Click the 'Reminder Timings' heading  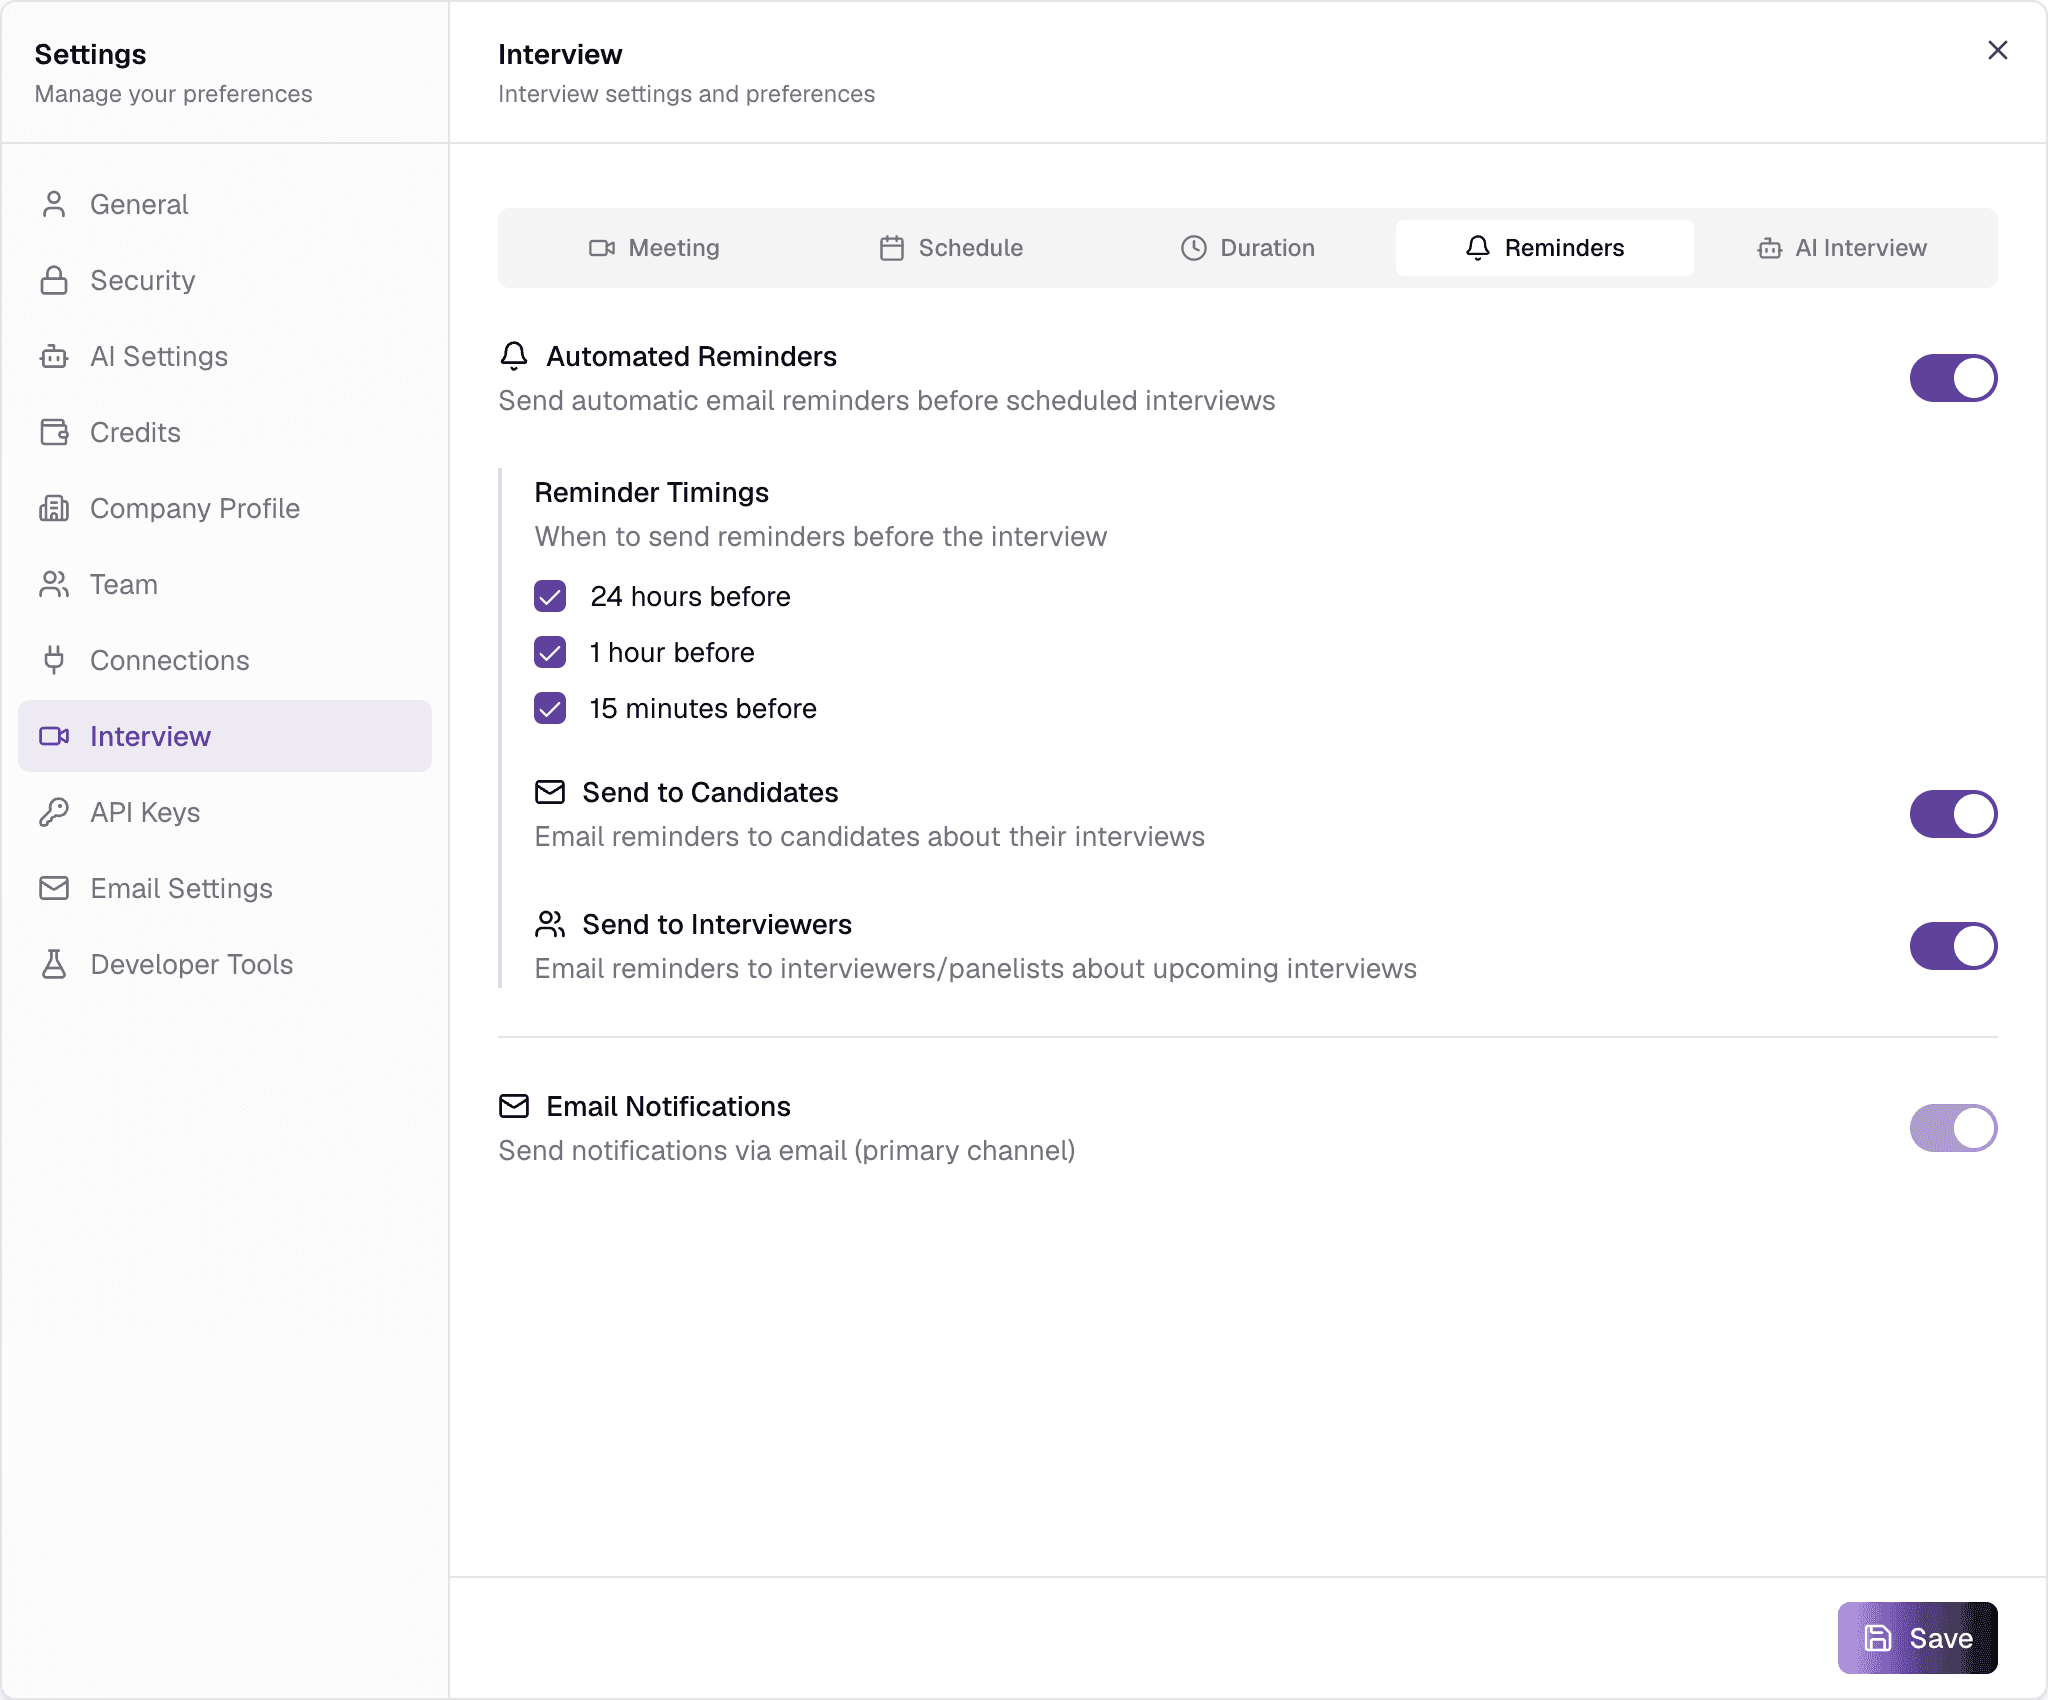point(651,492)
